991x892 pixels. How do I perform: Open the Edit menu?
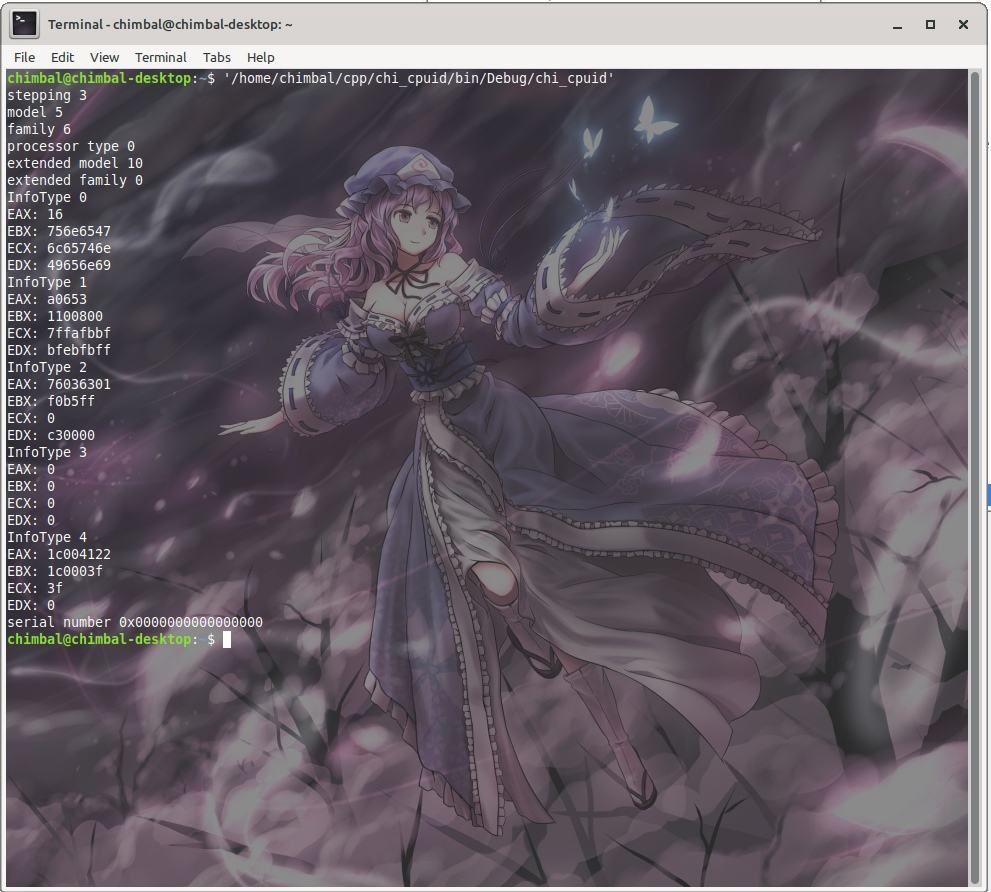coord(63,58)
